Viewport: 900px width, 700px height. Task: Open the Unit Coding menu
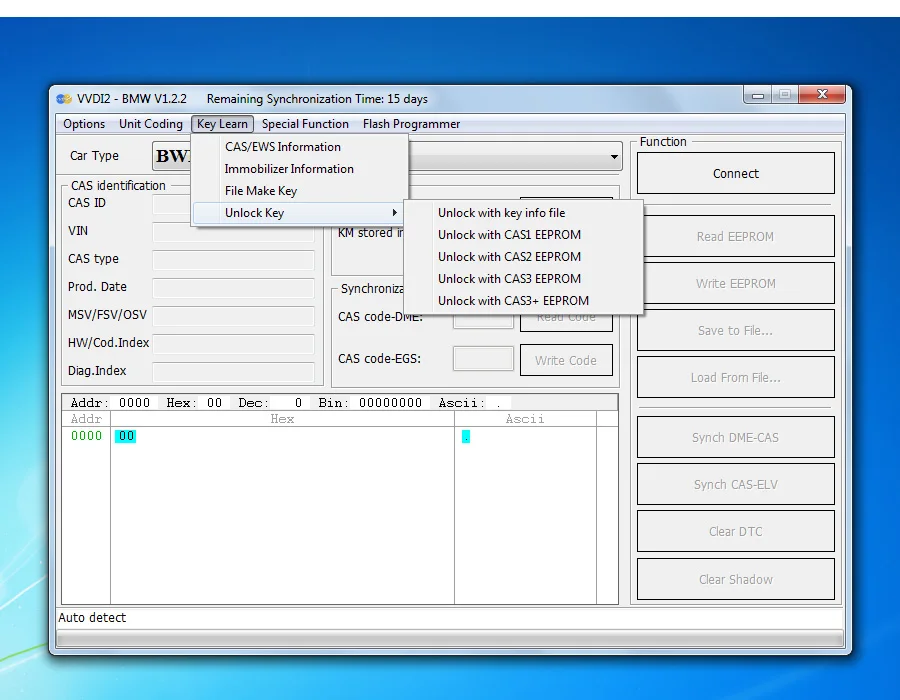150,124
